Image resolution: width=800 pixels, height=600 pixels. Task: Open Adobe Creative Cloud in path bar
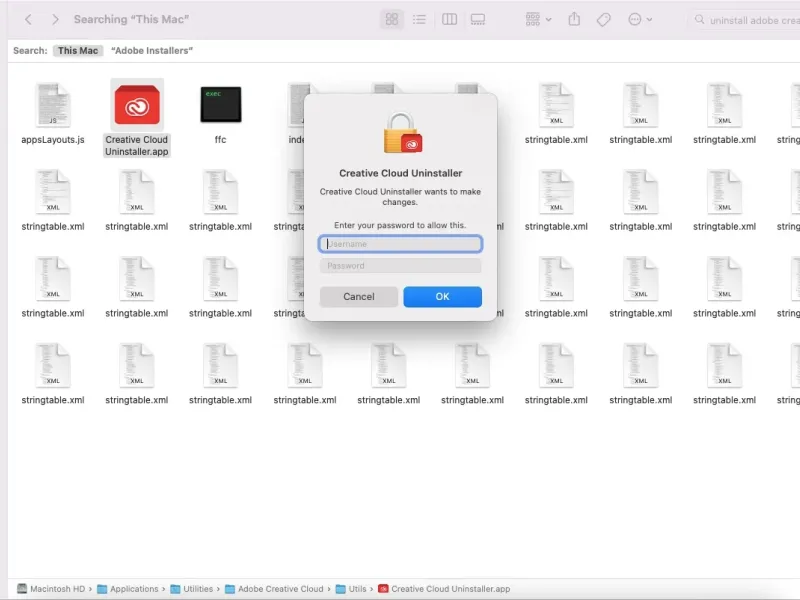pos(274,589)
